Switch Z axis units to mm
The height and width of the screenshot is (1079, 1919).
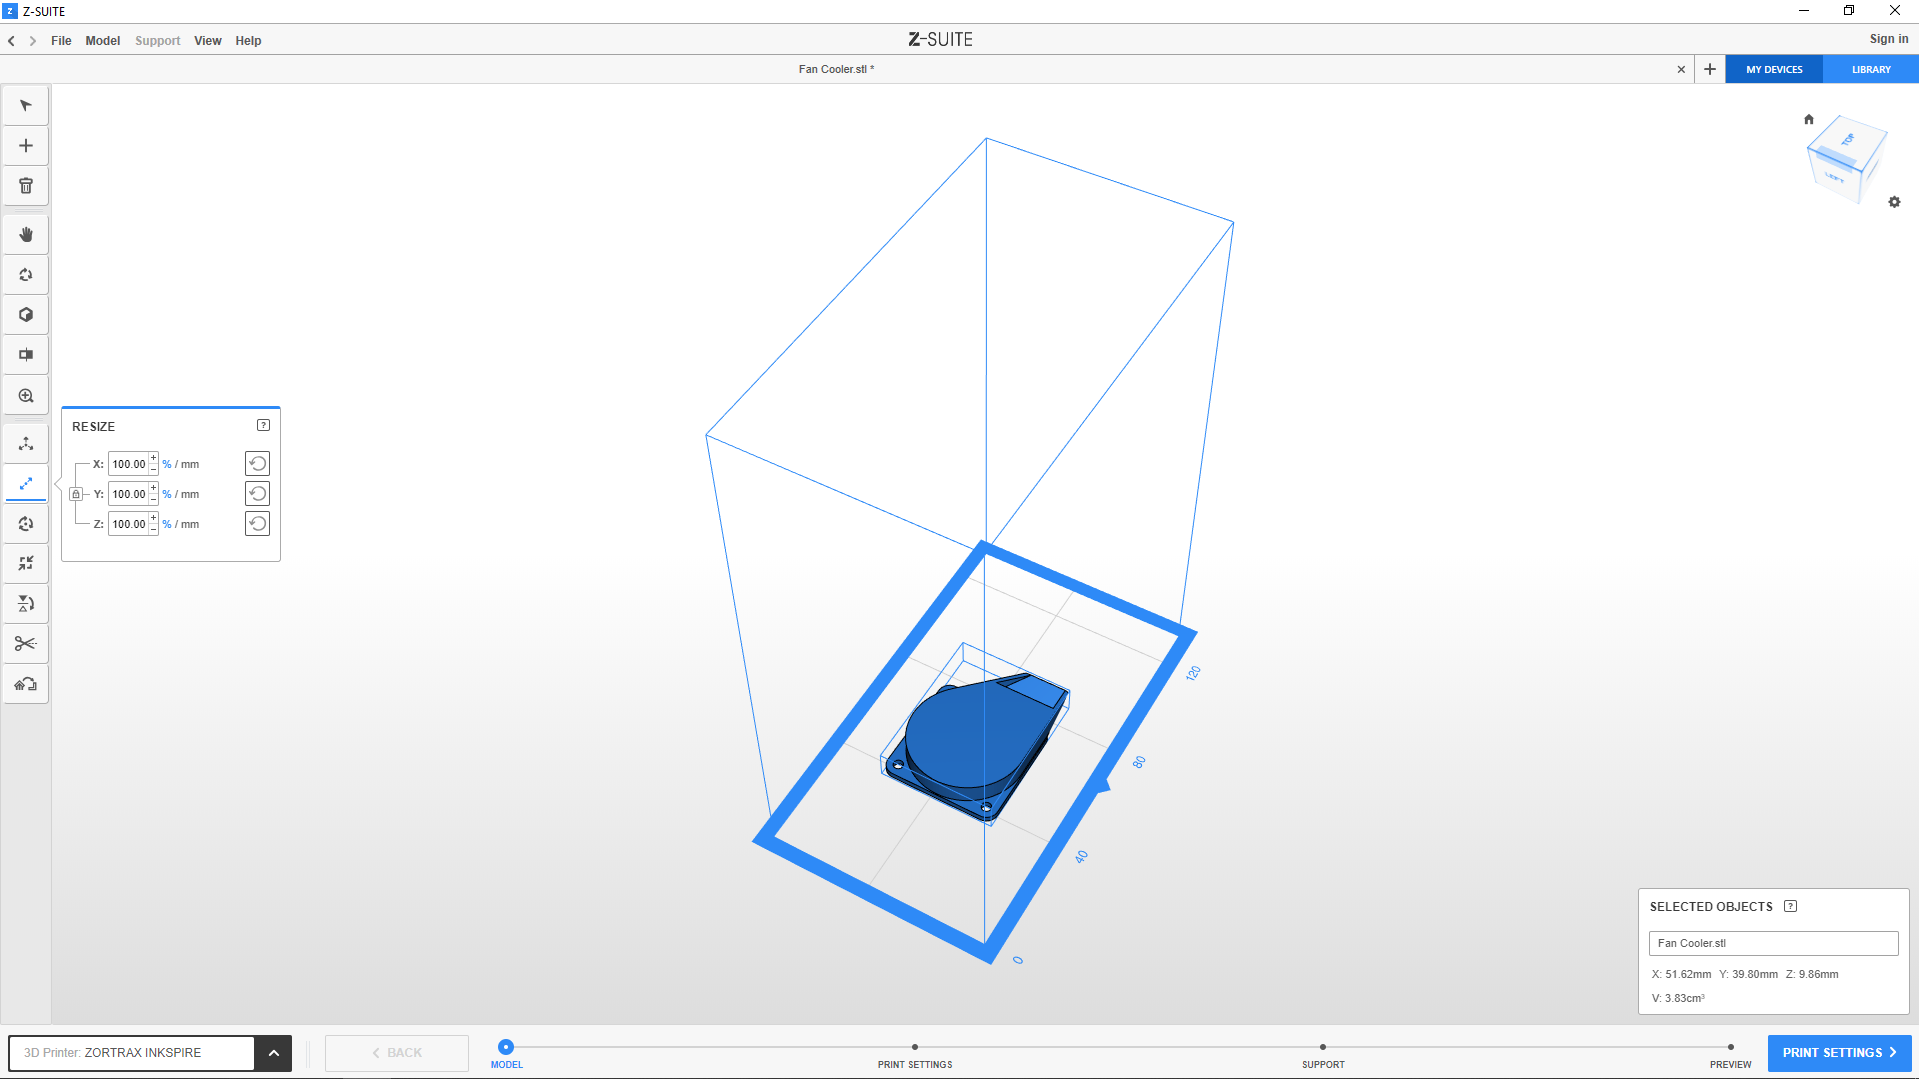click(190, 524)
